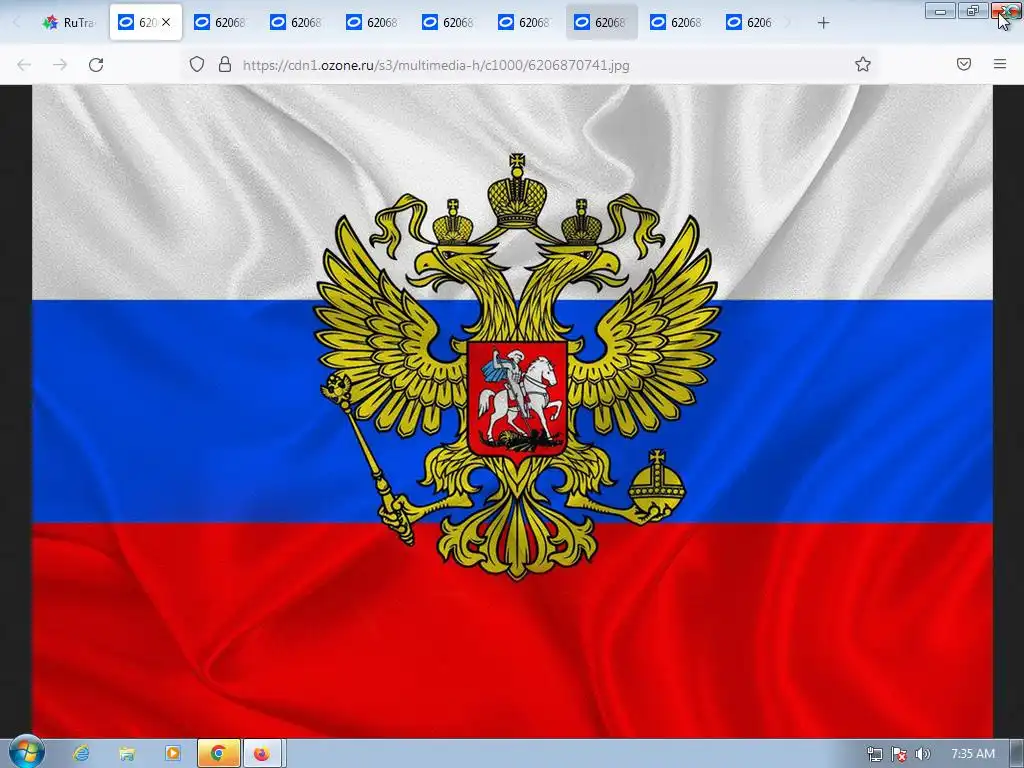Open the Firefox hamburger application menu
This screenshot has height=768, width=1024.
tap(1000, 64)
